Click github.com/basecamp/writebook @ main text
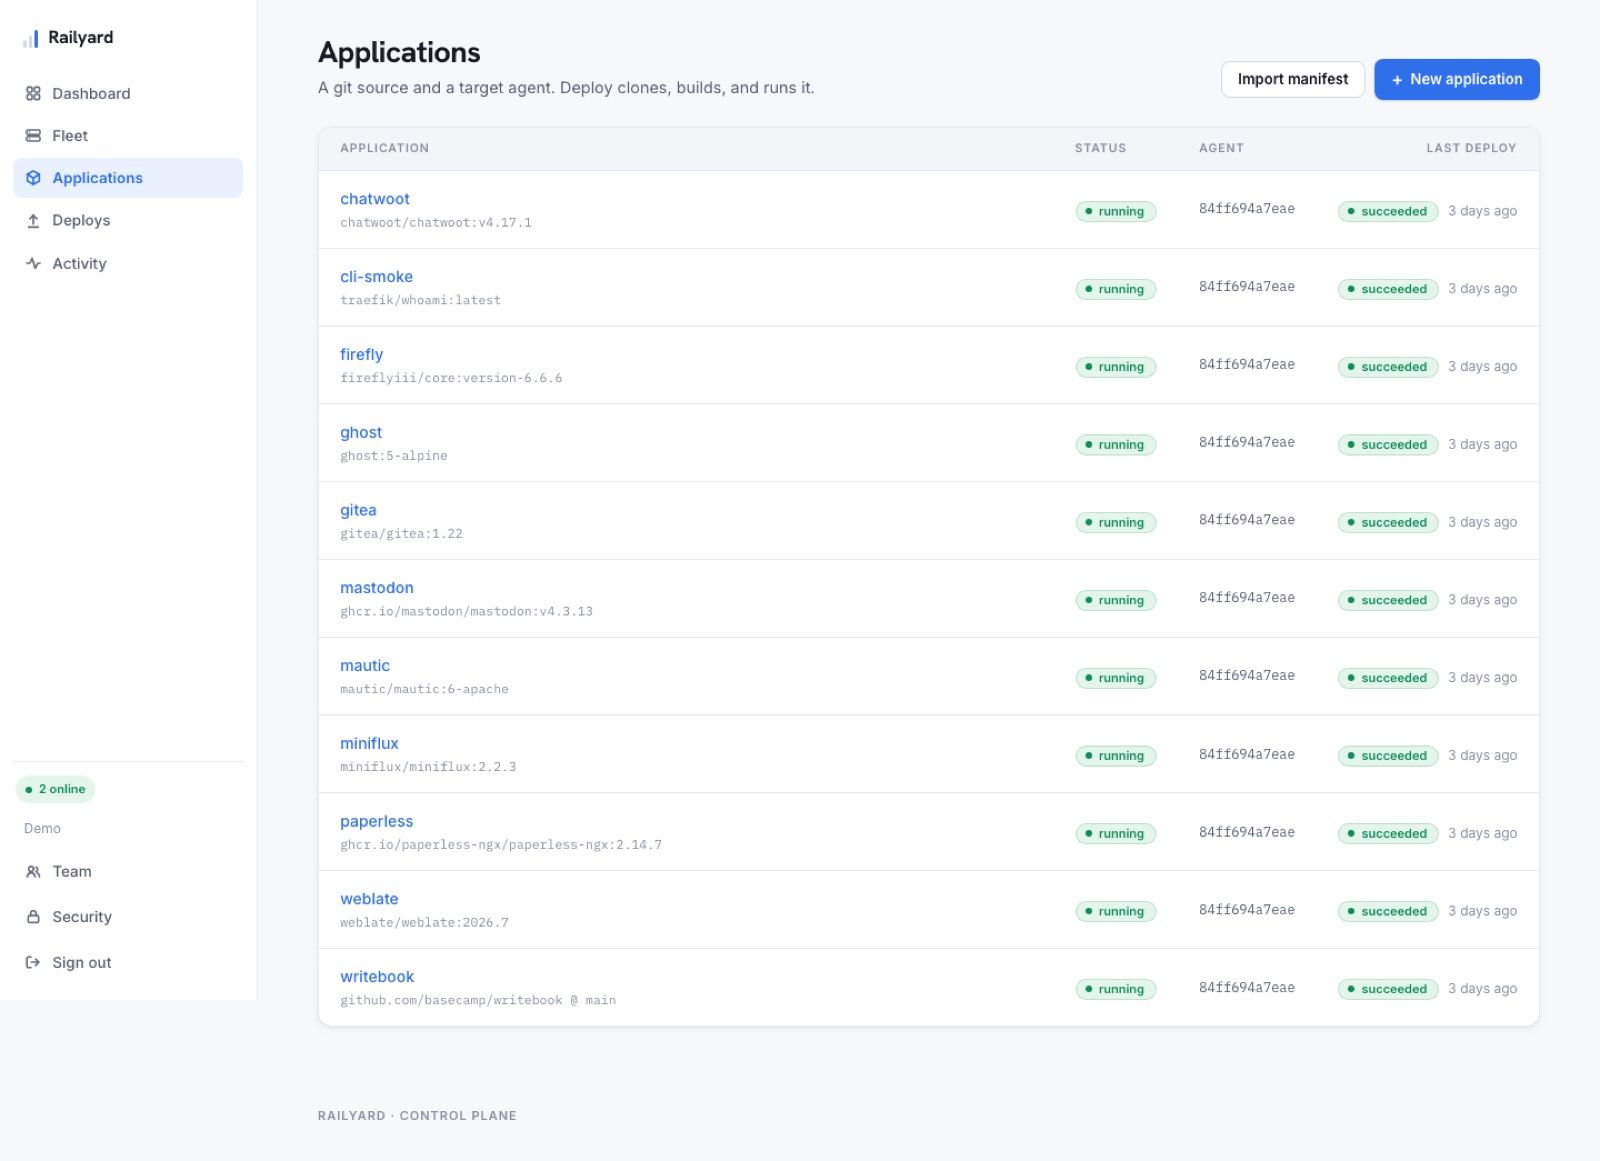1600x1161 pixels. pos(478,1000)
